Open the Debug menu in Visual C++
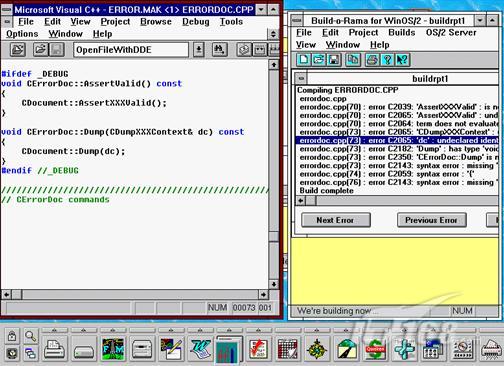Screen dimensions: 504x366 click(196, 22)
